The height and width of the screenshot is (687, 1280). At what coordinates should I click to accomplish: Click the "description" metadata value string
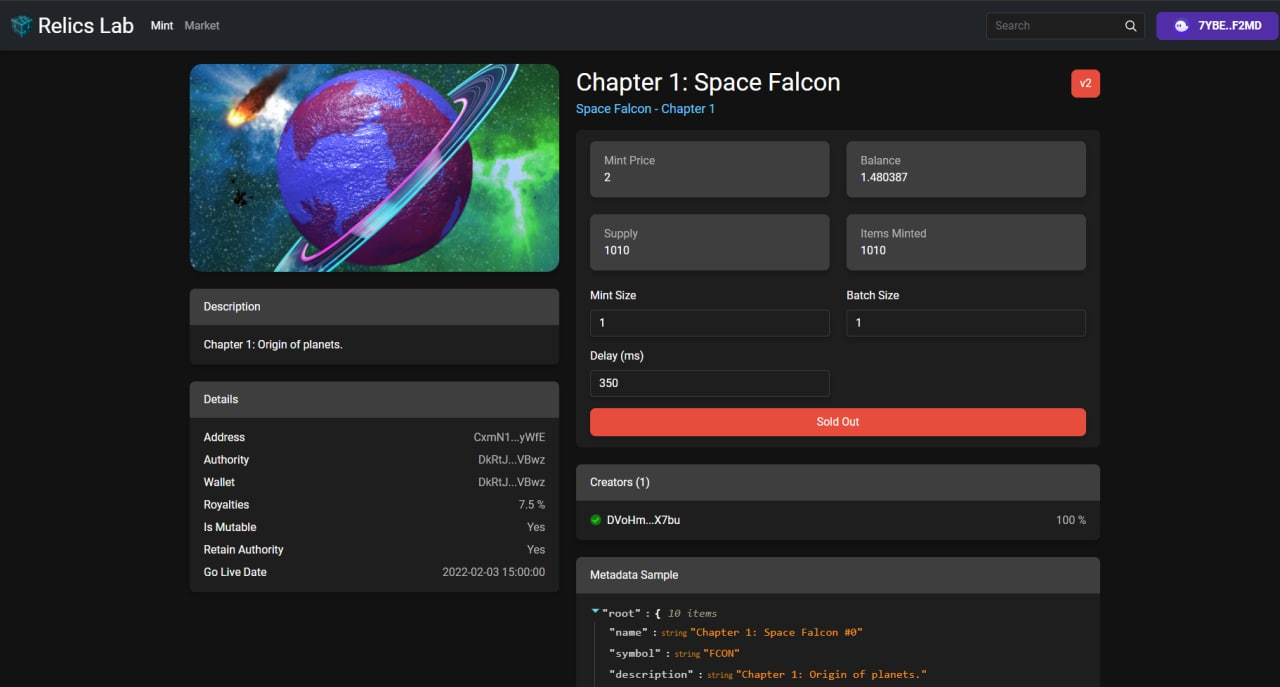[832, 675]
